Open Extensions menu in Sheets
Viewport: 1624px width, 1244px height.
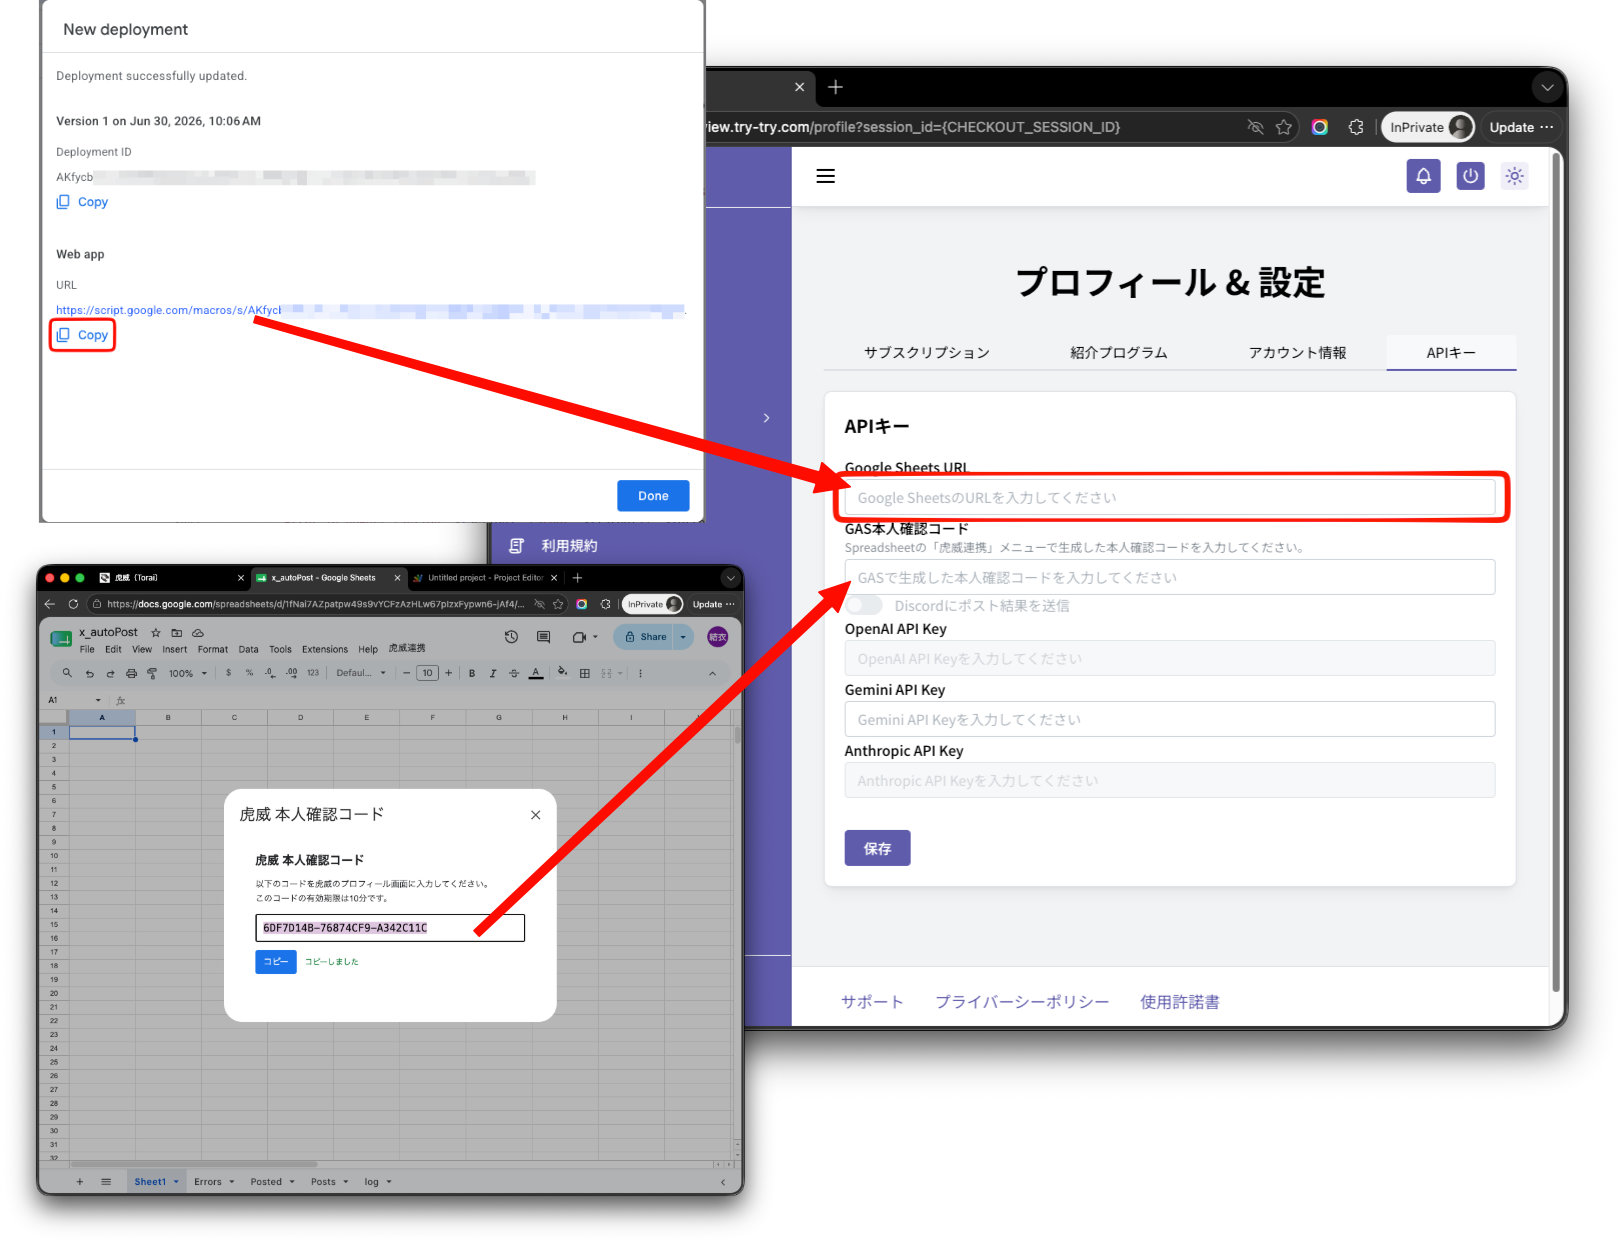(x=325, y=649)
